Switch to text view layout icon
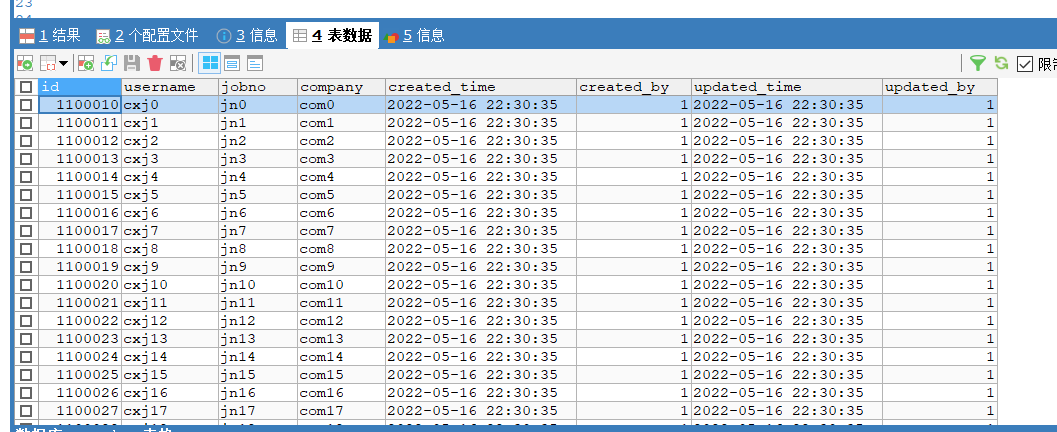 pyautogui.click(x=255, y=63)
